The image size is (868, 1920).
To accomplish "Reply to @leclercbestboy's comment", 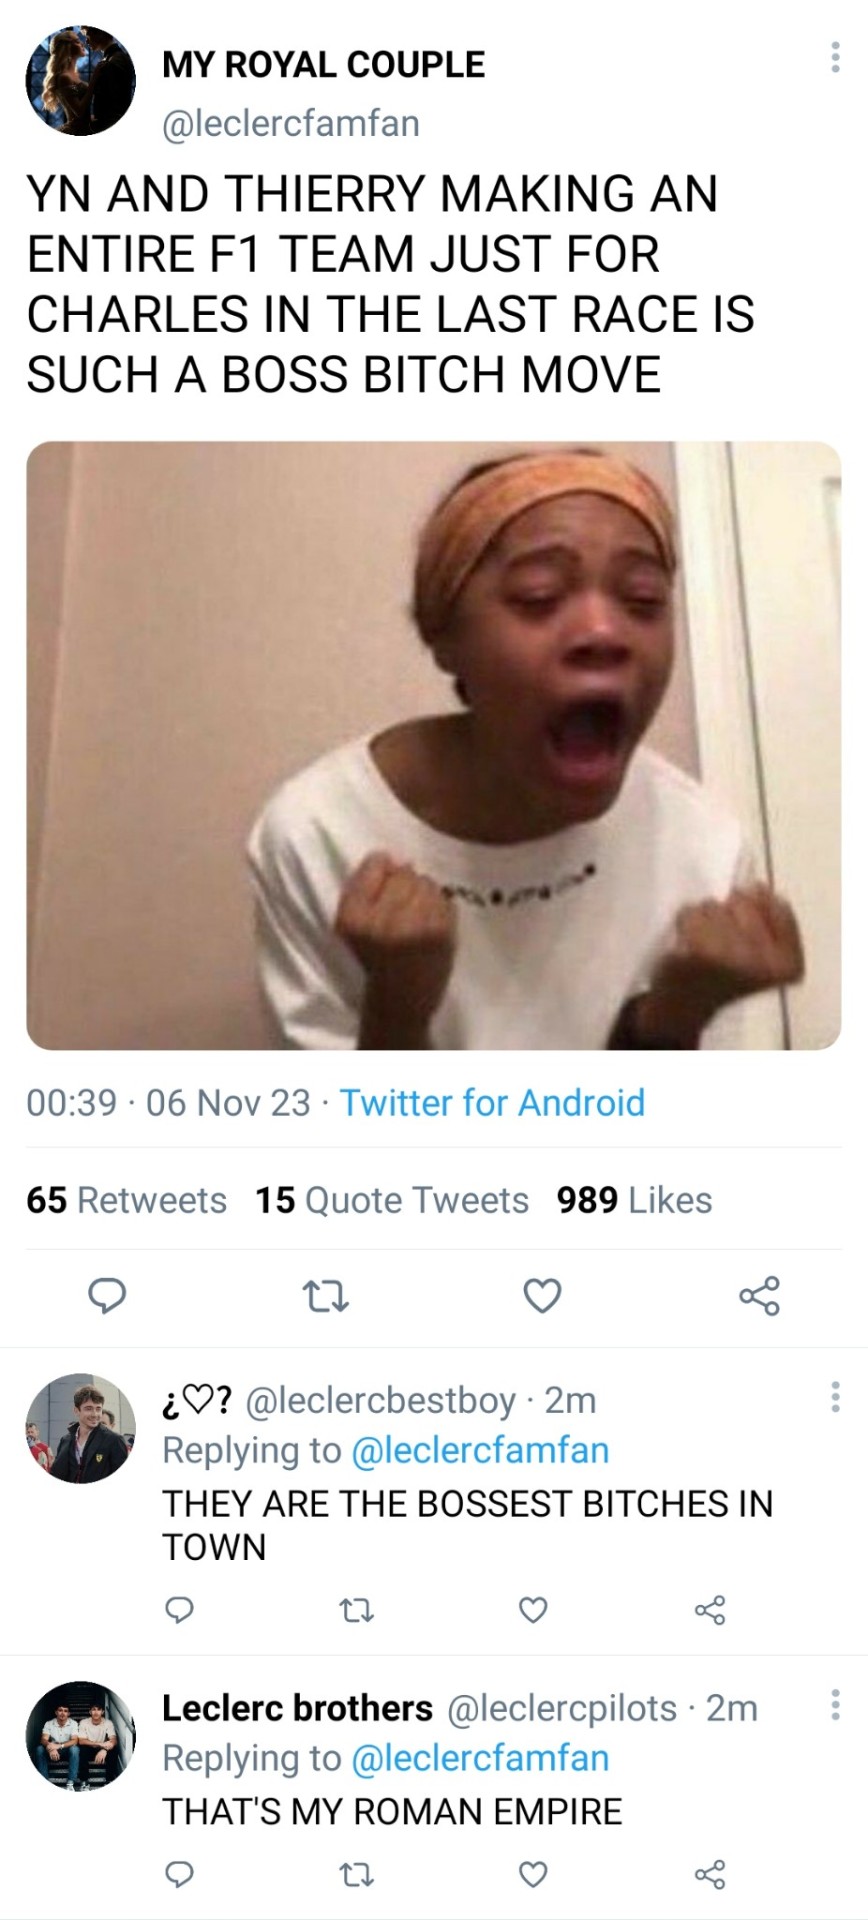I will point(179,1610).
